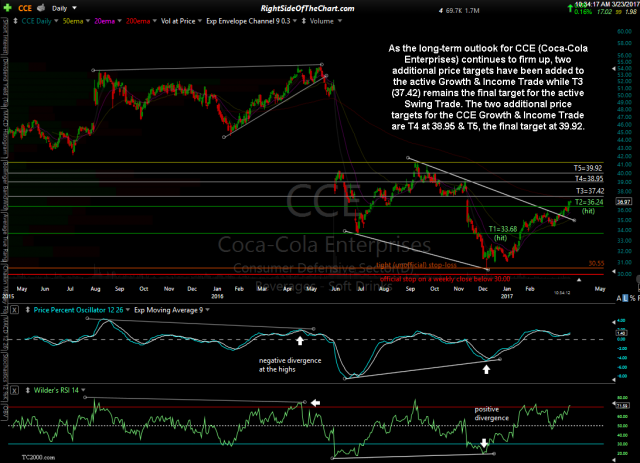Click the T4=38.95 target label
This screenshot has width=640, height=463.
point(589,178)
